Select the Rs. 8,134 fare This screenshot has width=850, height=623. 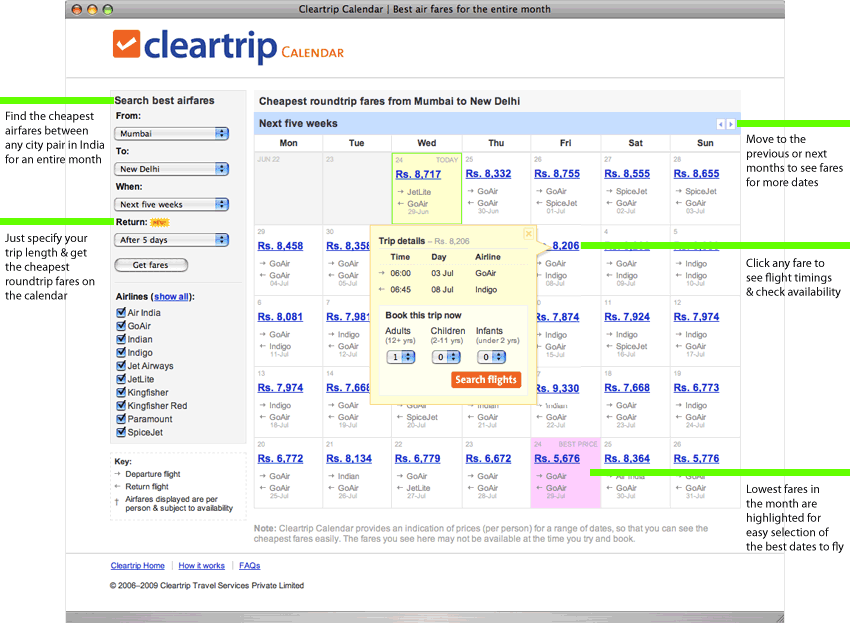pyautogui.click(x=349, y=459)
